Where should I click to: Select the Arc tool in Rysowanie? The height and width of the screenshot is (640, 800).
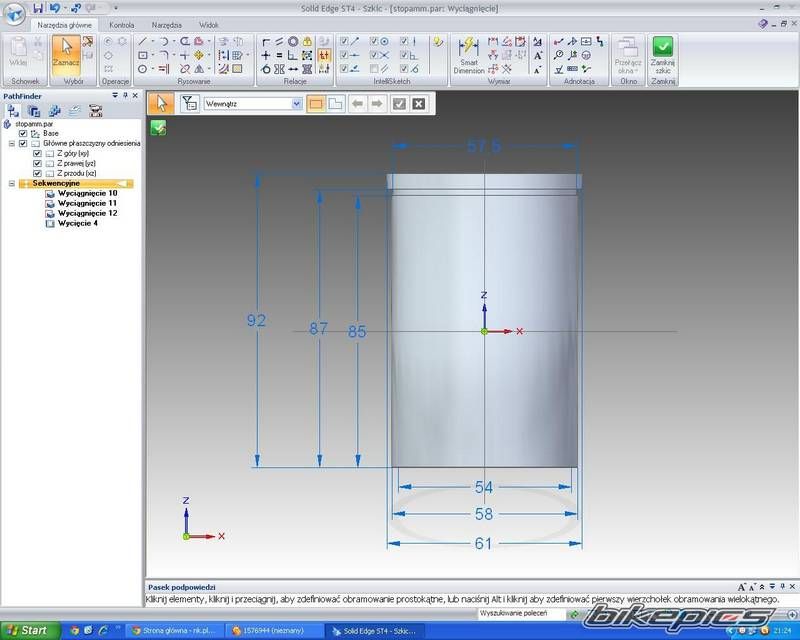164,42
